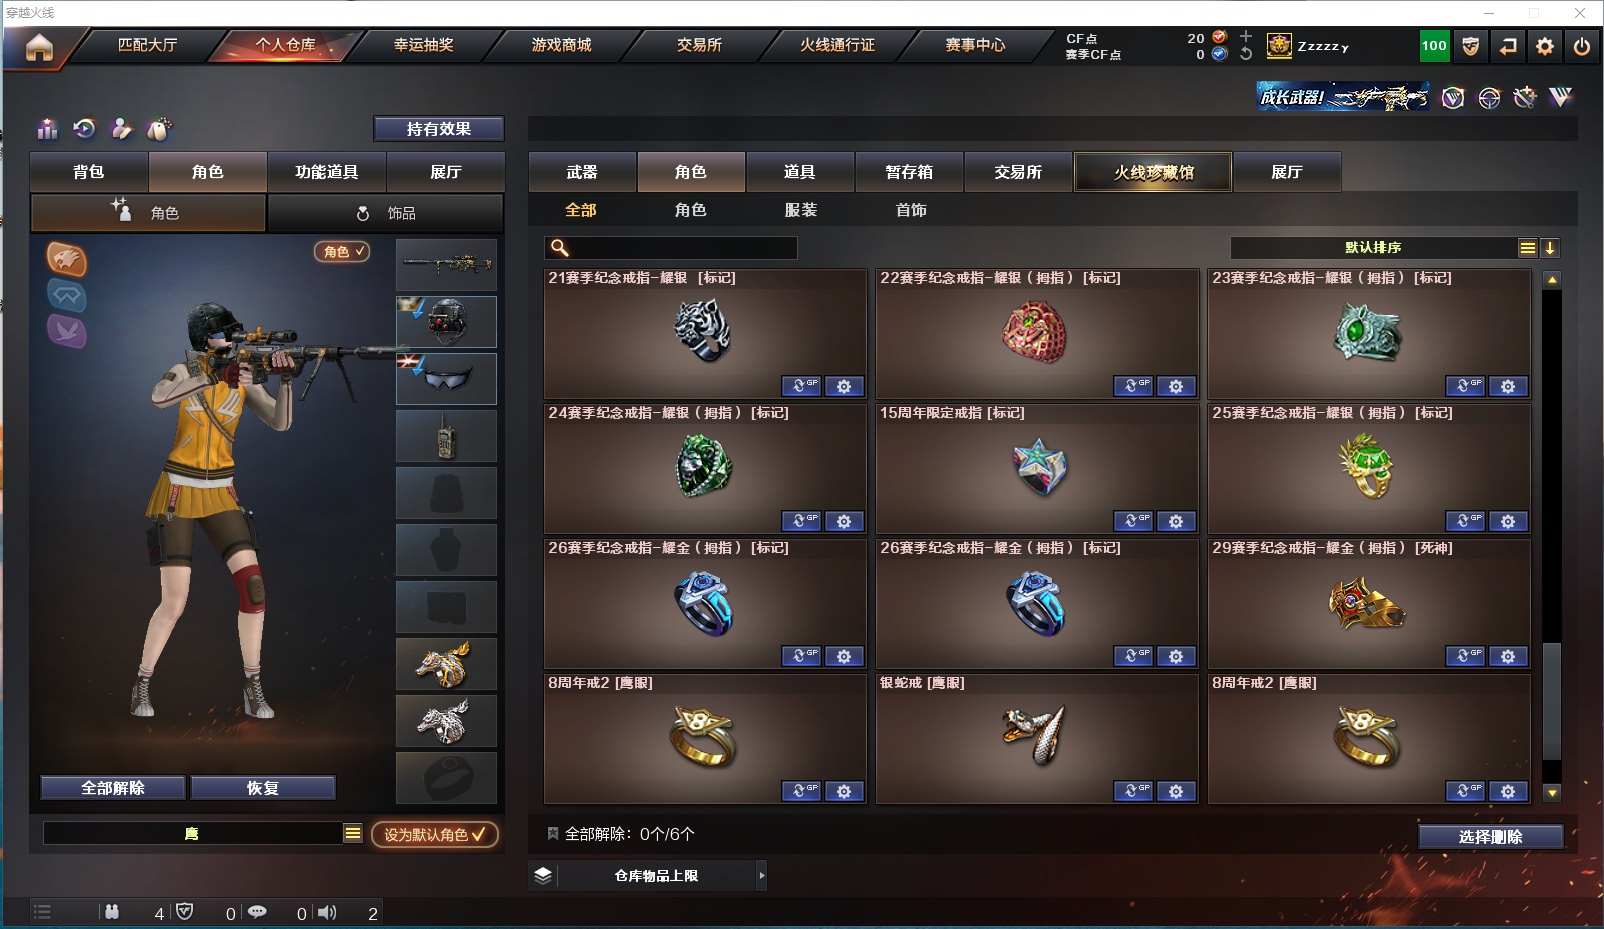Toggle 设为默认角色 checkbox button

coord(435,834)
